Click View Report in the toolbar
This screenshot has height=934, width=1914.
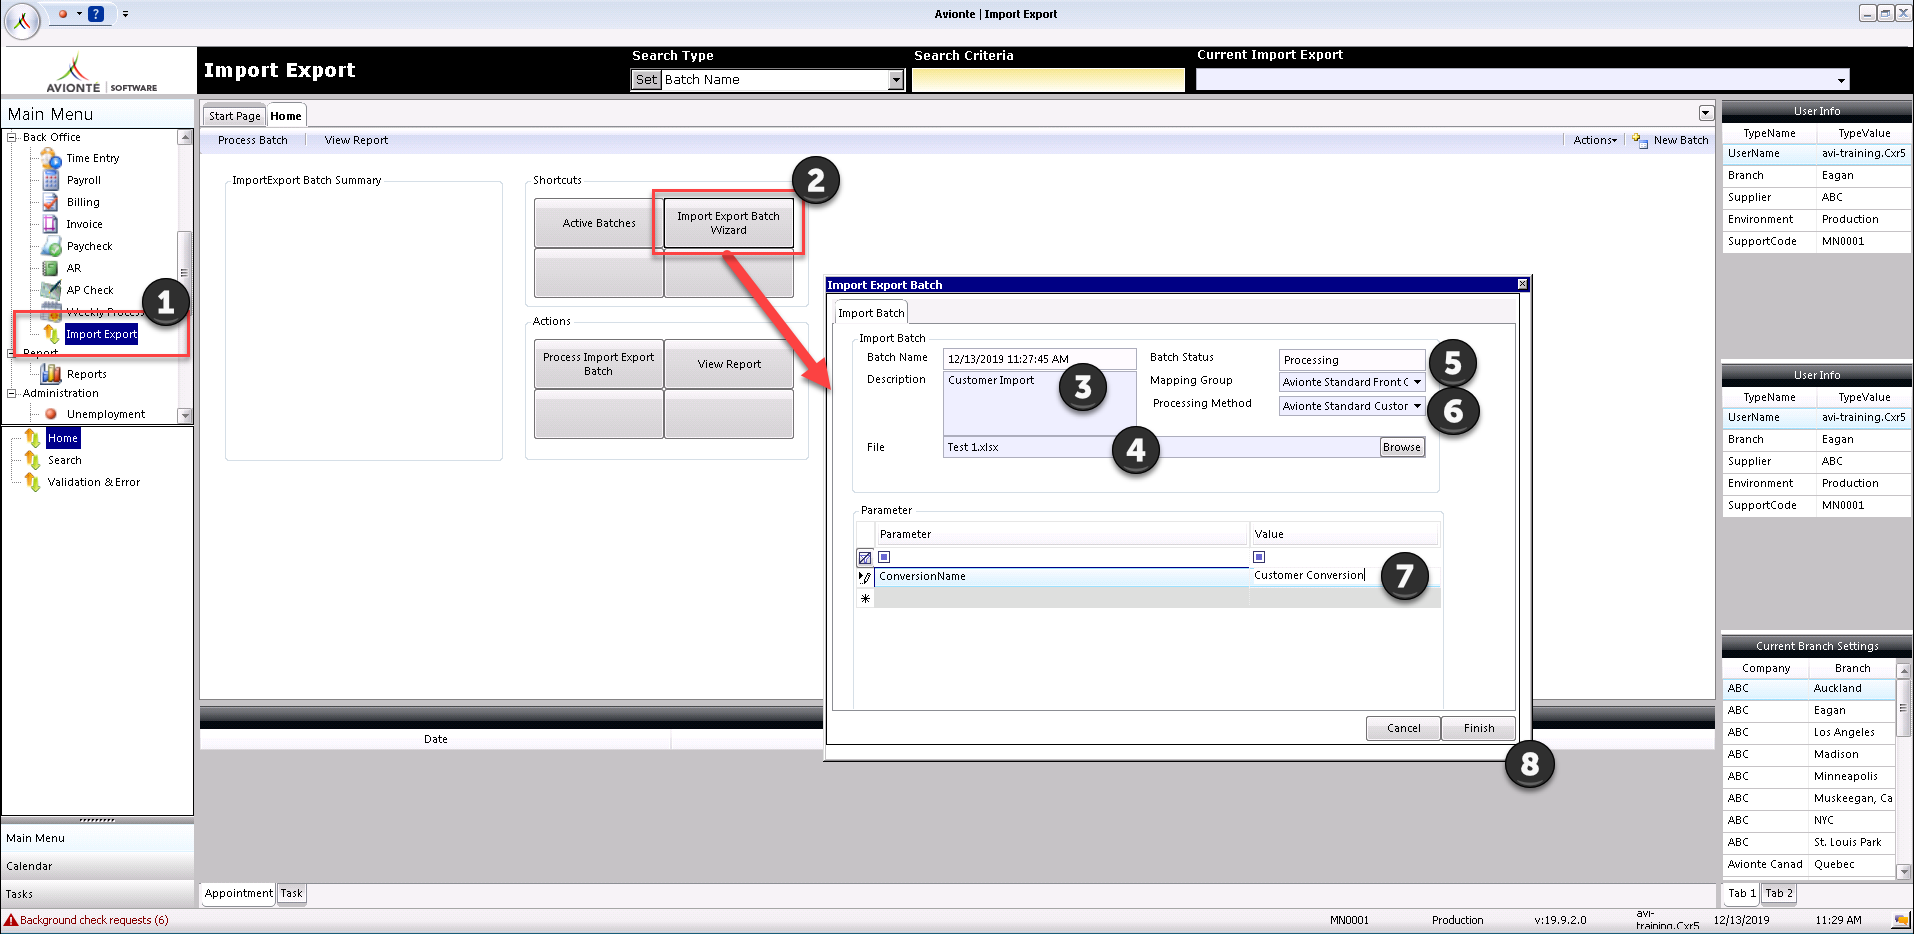356,140
